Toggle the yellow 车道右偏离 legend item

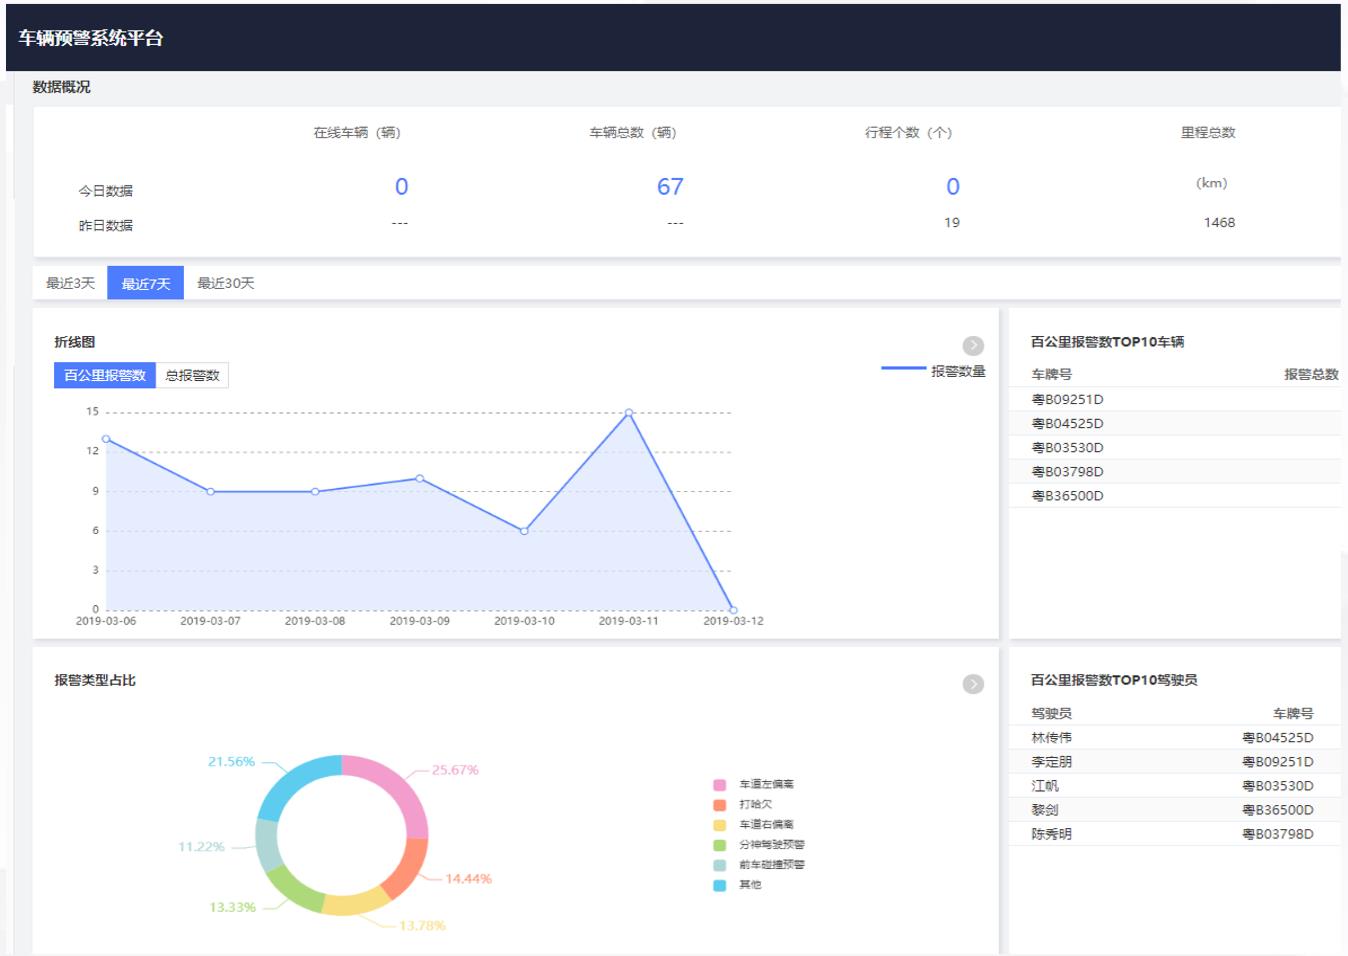click(753, 825)
